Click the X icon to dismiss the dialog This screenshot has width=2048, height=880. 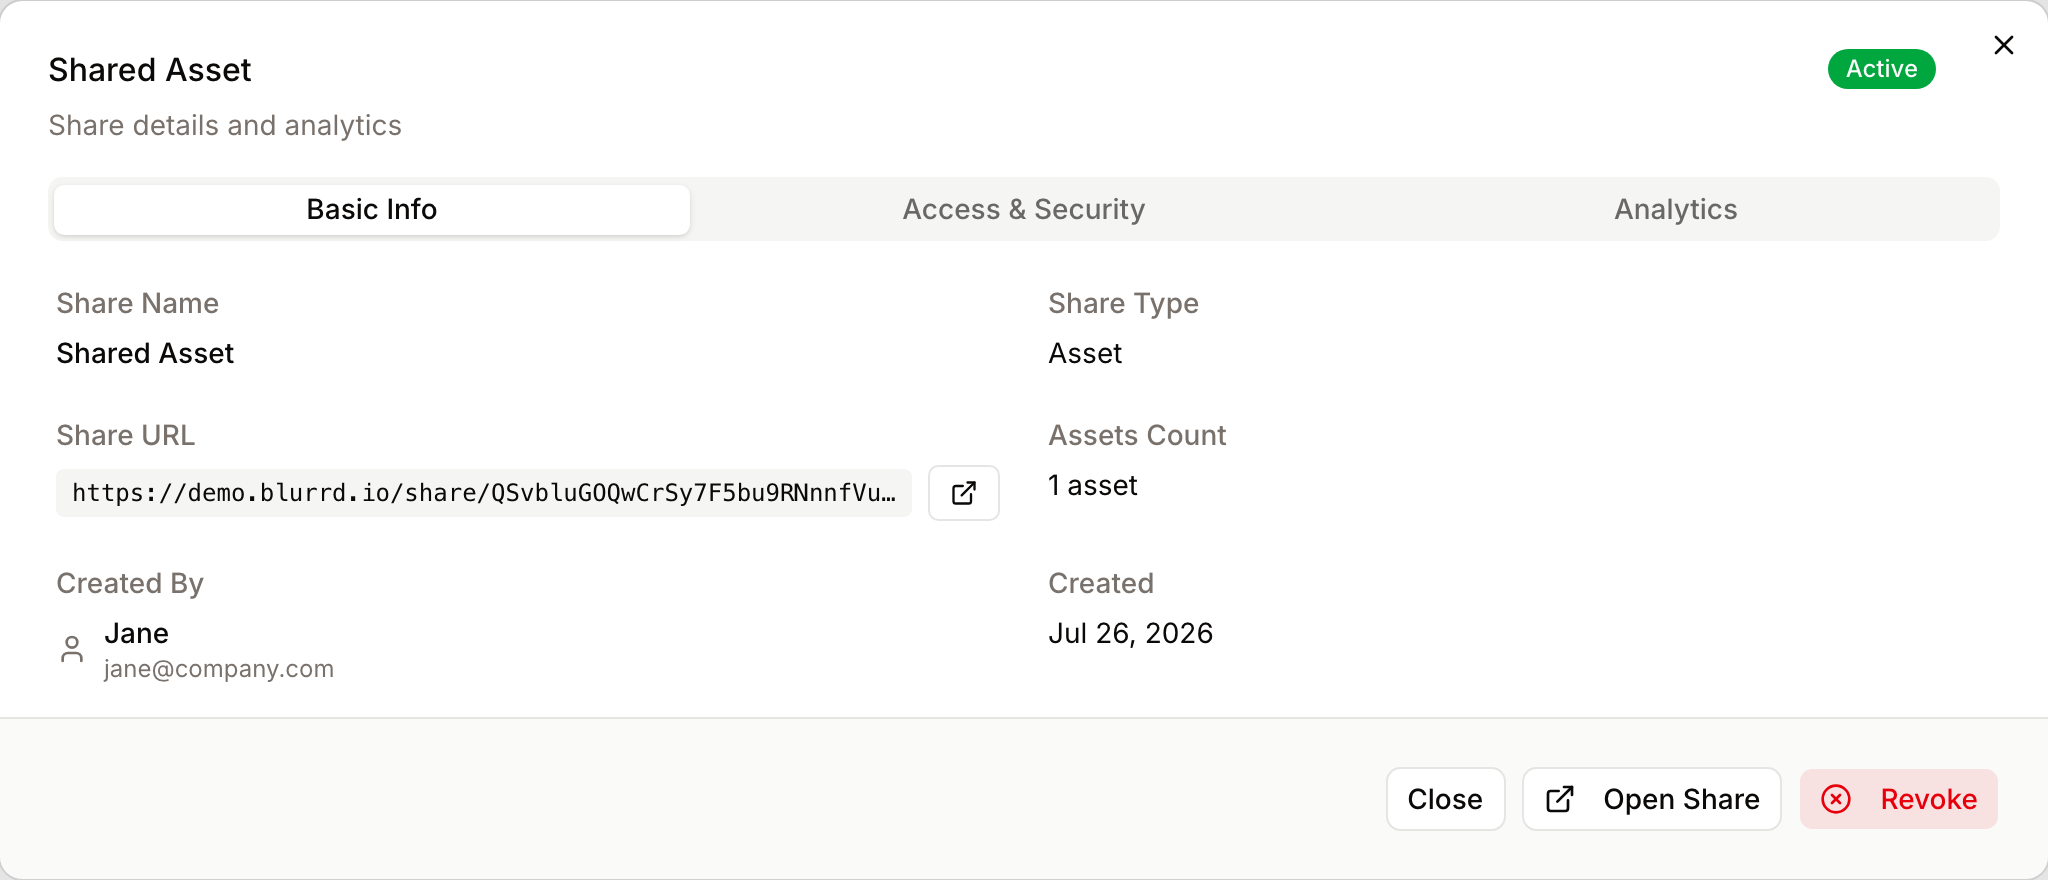(2003, 45)
